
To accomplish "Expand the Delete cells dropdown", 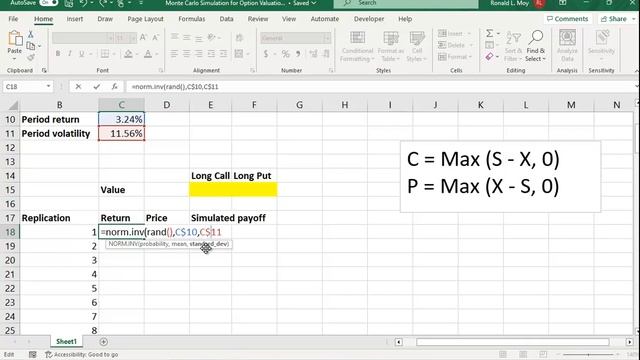I will tap(471, 45).
